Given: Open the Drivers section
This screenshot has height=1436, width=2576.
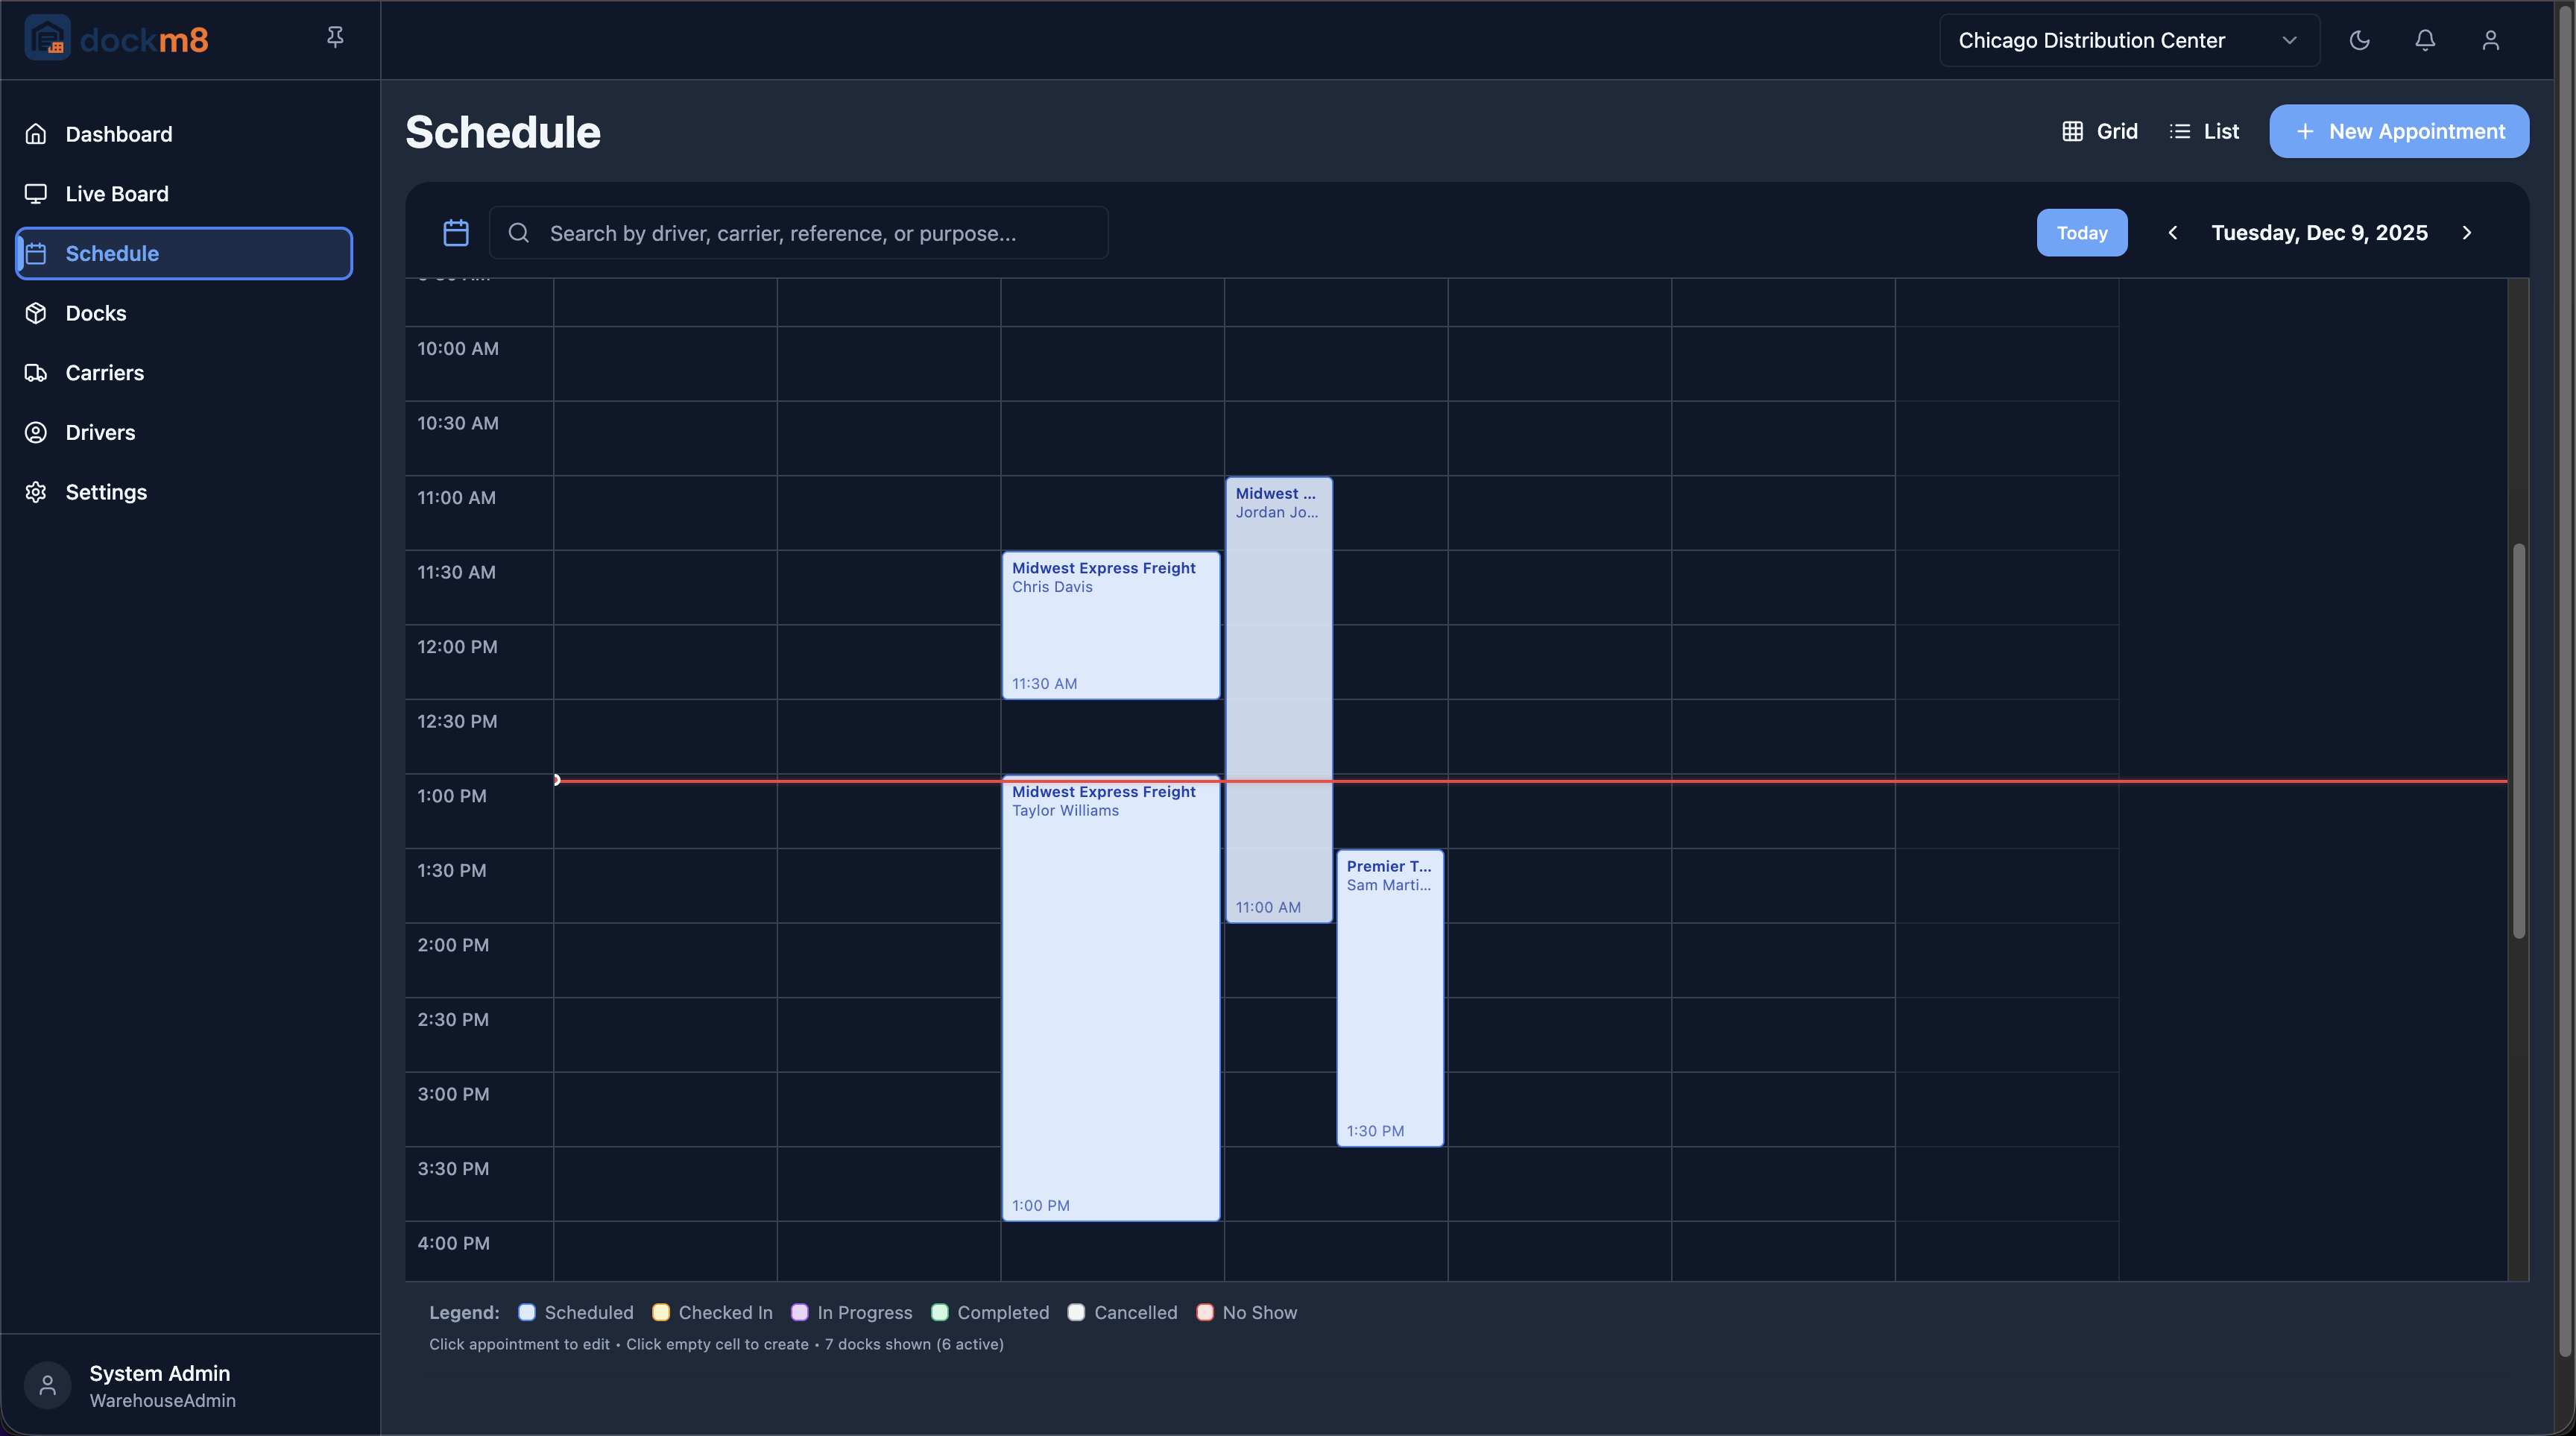Looking at the screenshot, I should point(100,432).
